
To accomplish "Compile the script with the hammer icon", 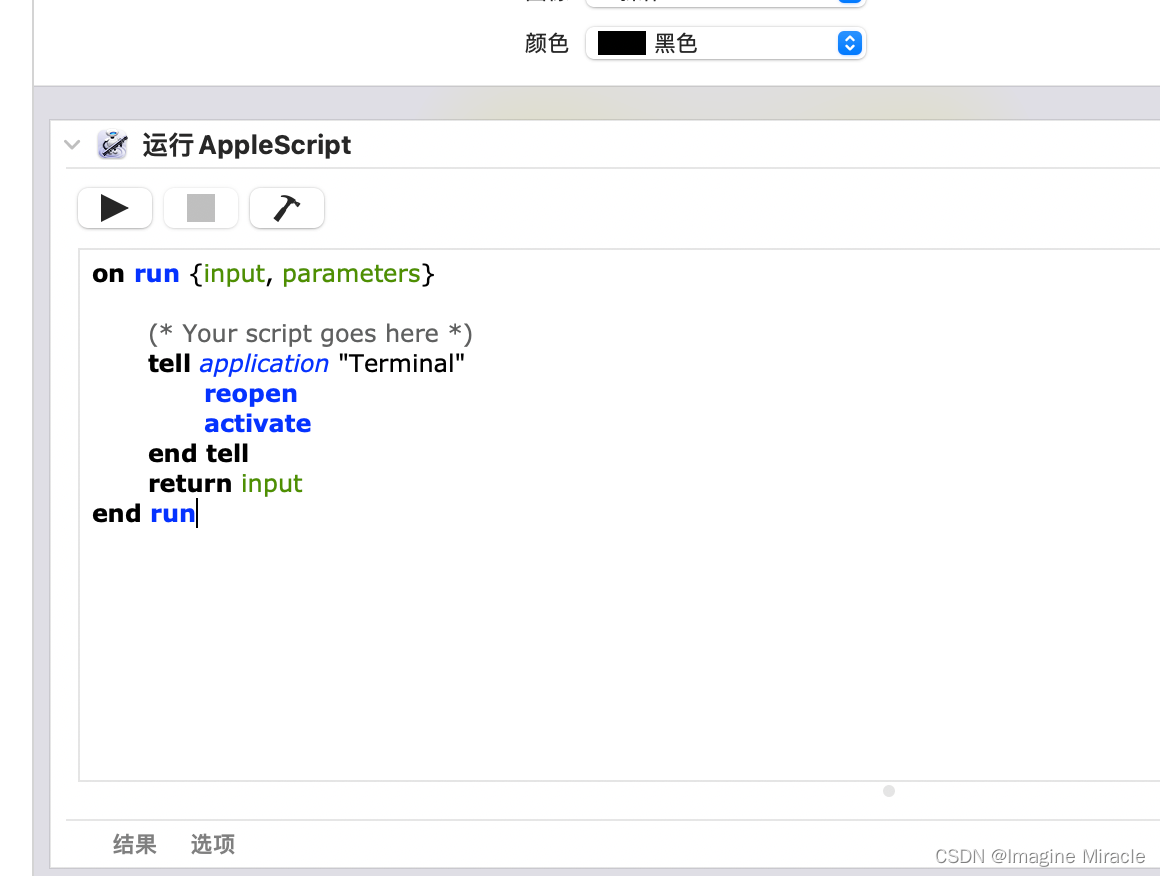I will click(287, 208).
